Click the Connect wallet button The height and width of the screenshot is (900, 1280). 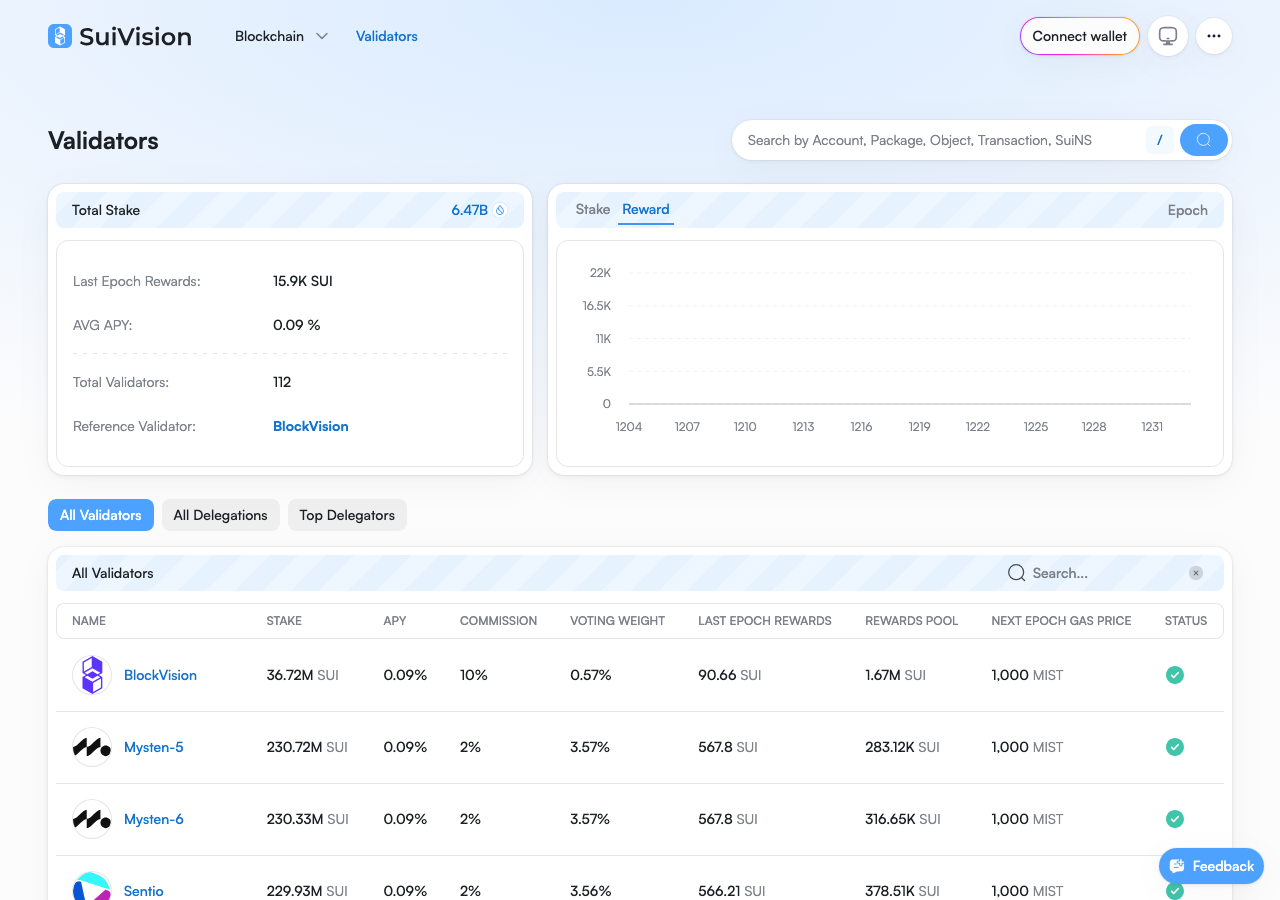click(x=1080, y=36)
